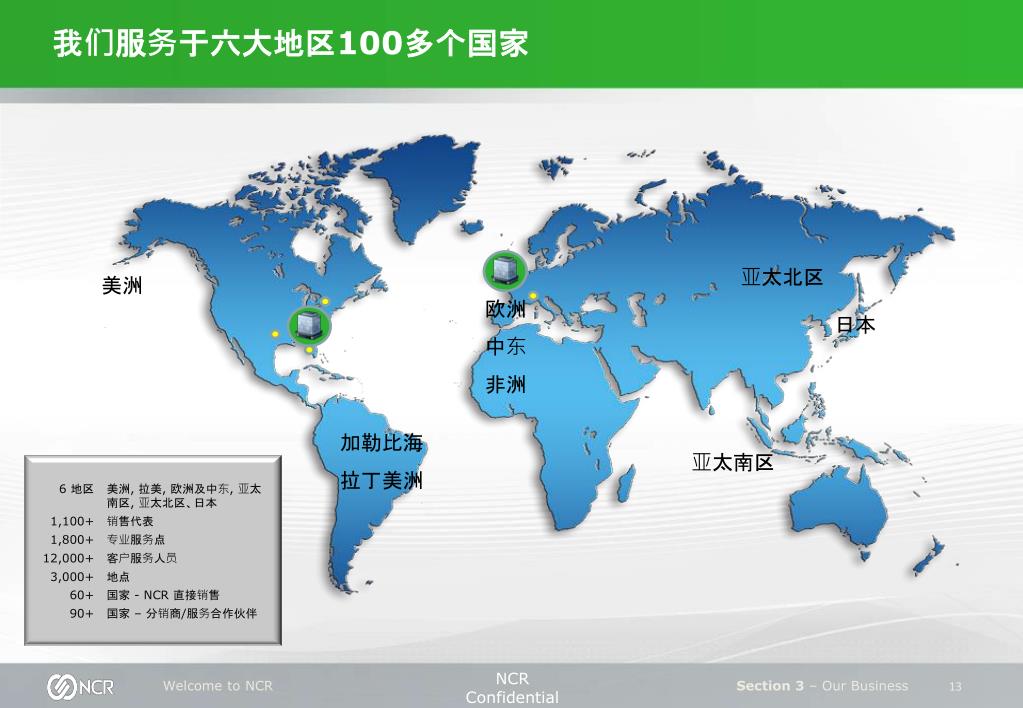Select the slide title '我们服务于六大地区100多个国家'
This screenshot has width=1023, height=708.
click(290, 44)
